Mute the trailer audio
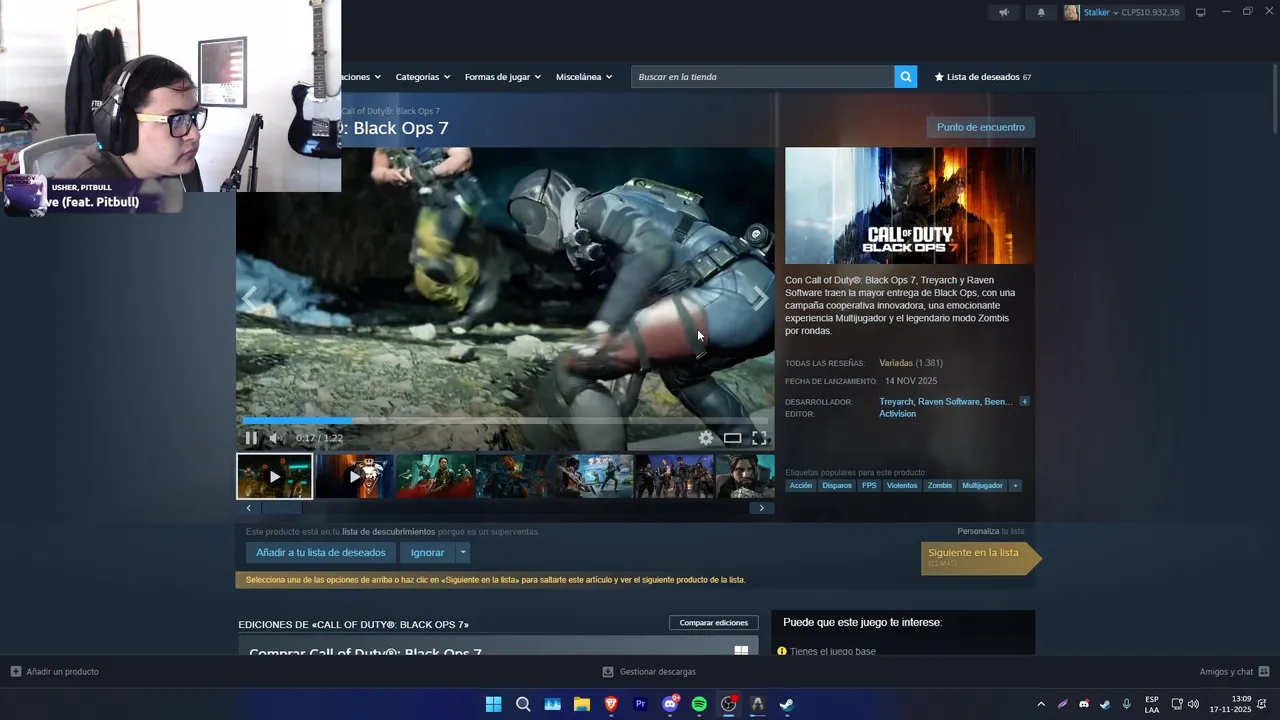 tap(276, 438)
